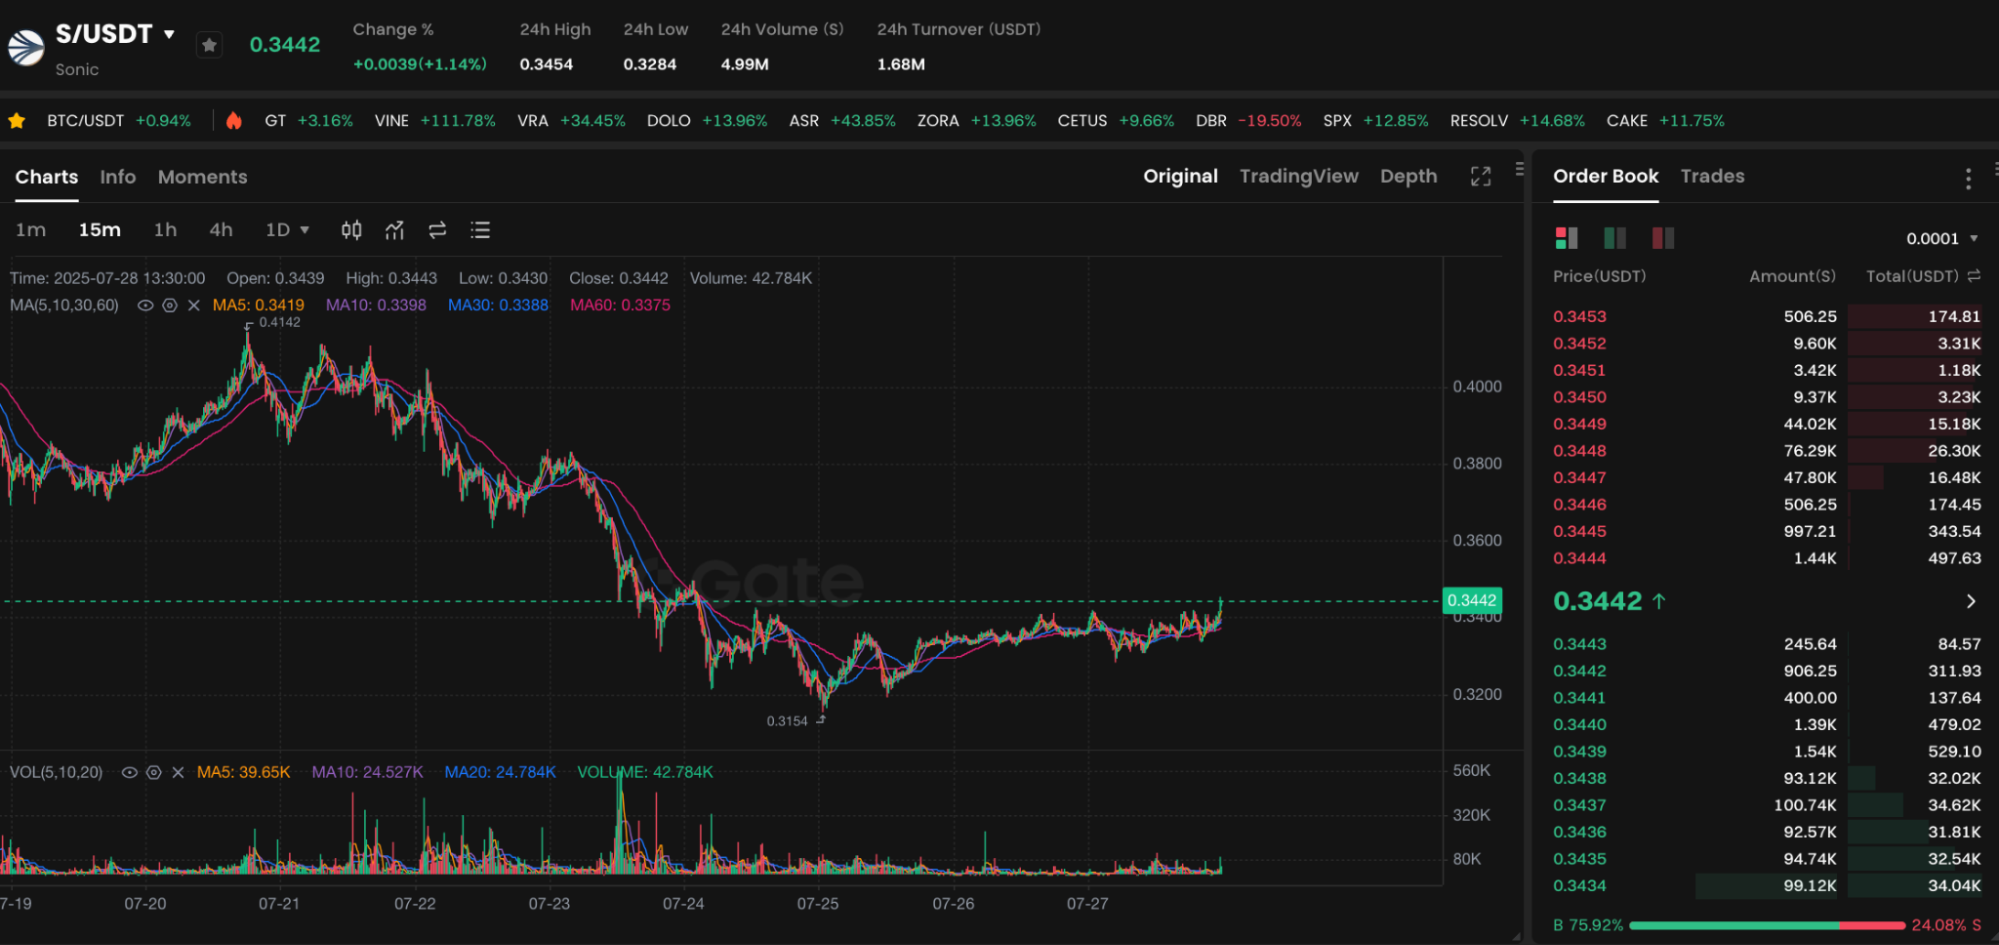This screenshot has width=1999, height=945.
Task: Remove the MA indicator
Action: (194, 306)
